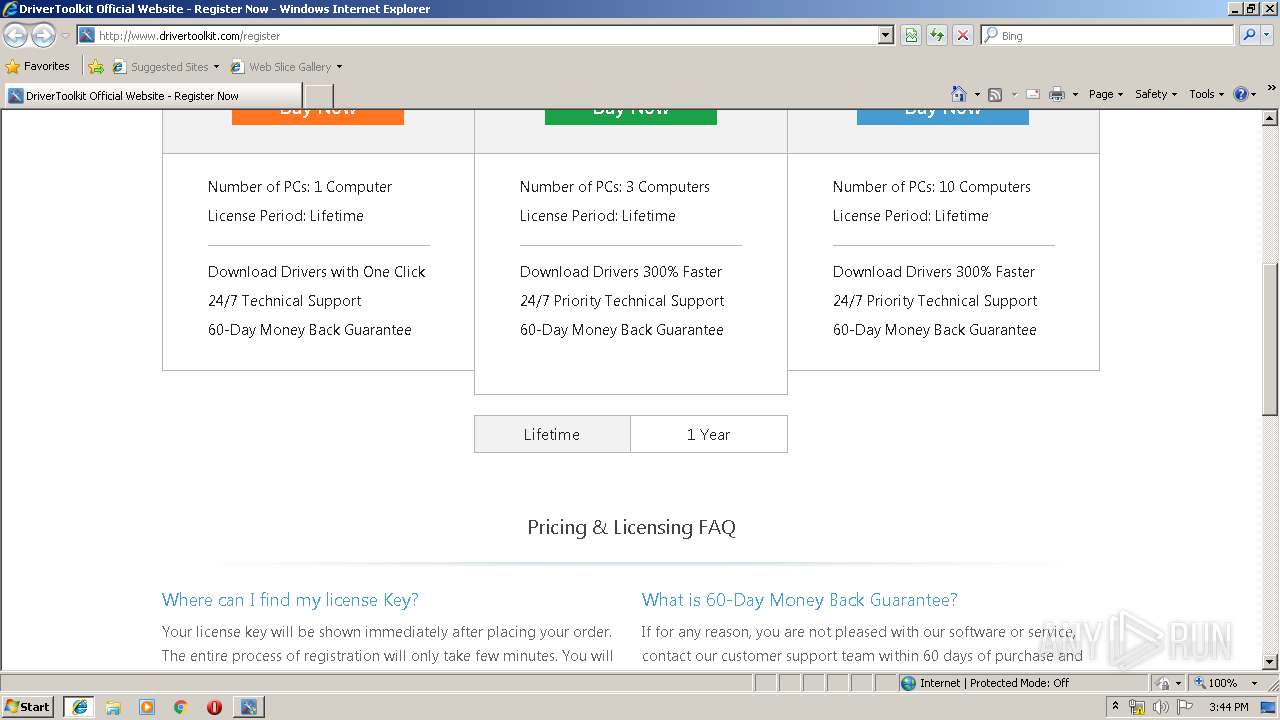
Task: Open the Safety menu
Action: [1156, 94]
